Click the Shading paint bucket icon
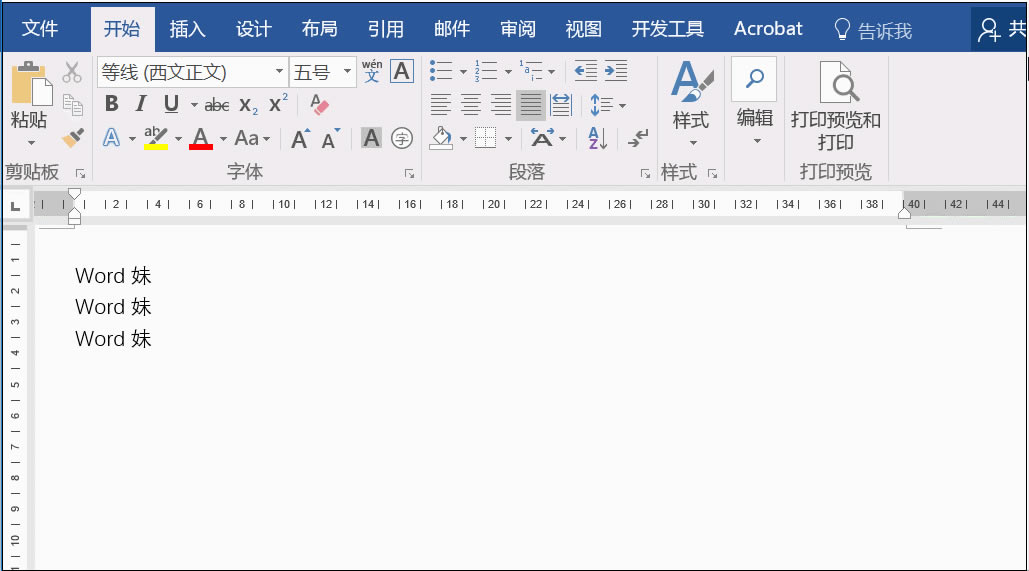1029x571 pixels. click(442, 138)
